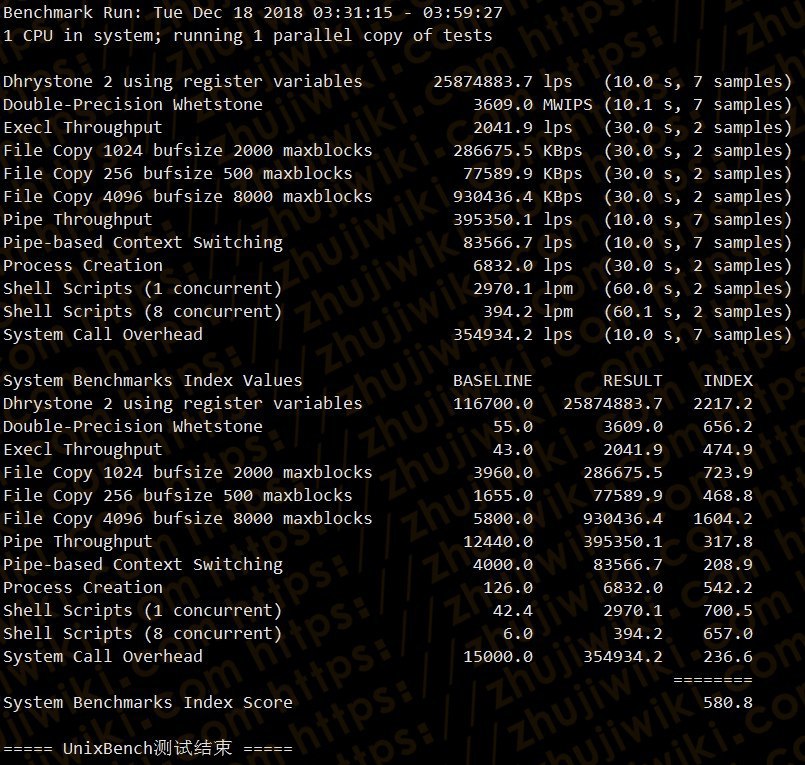The height and width of the screenshot is (765, 805).
Task: Click baseline value 42.4
Action: point(512,610)
